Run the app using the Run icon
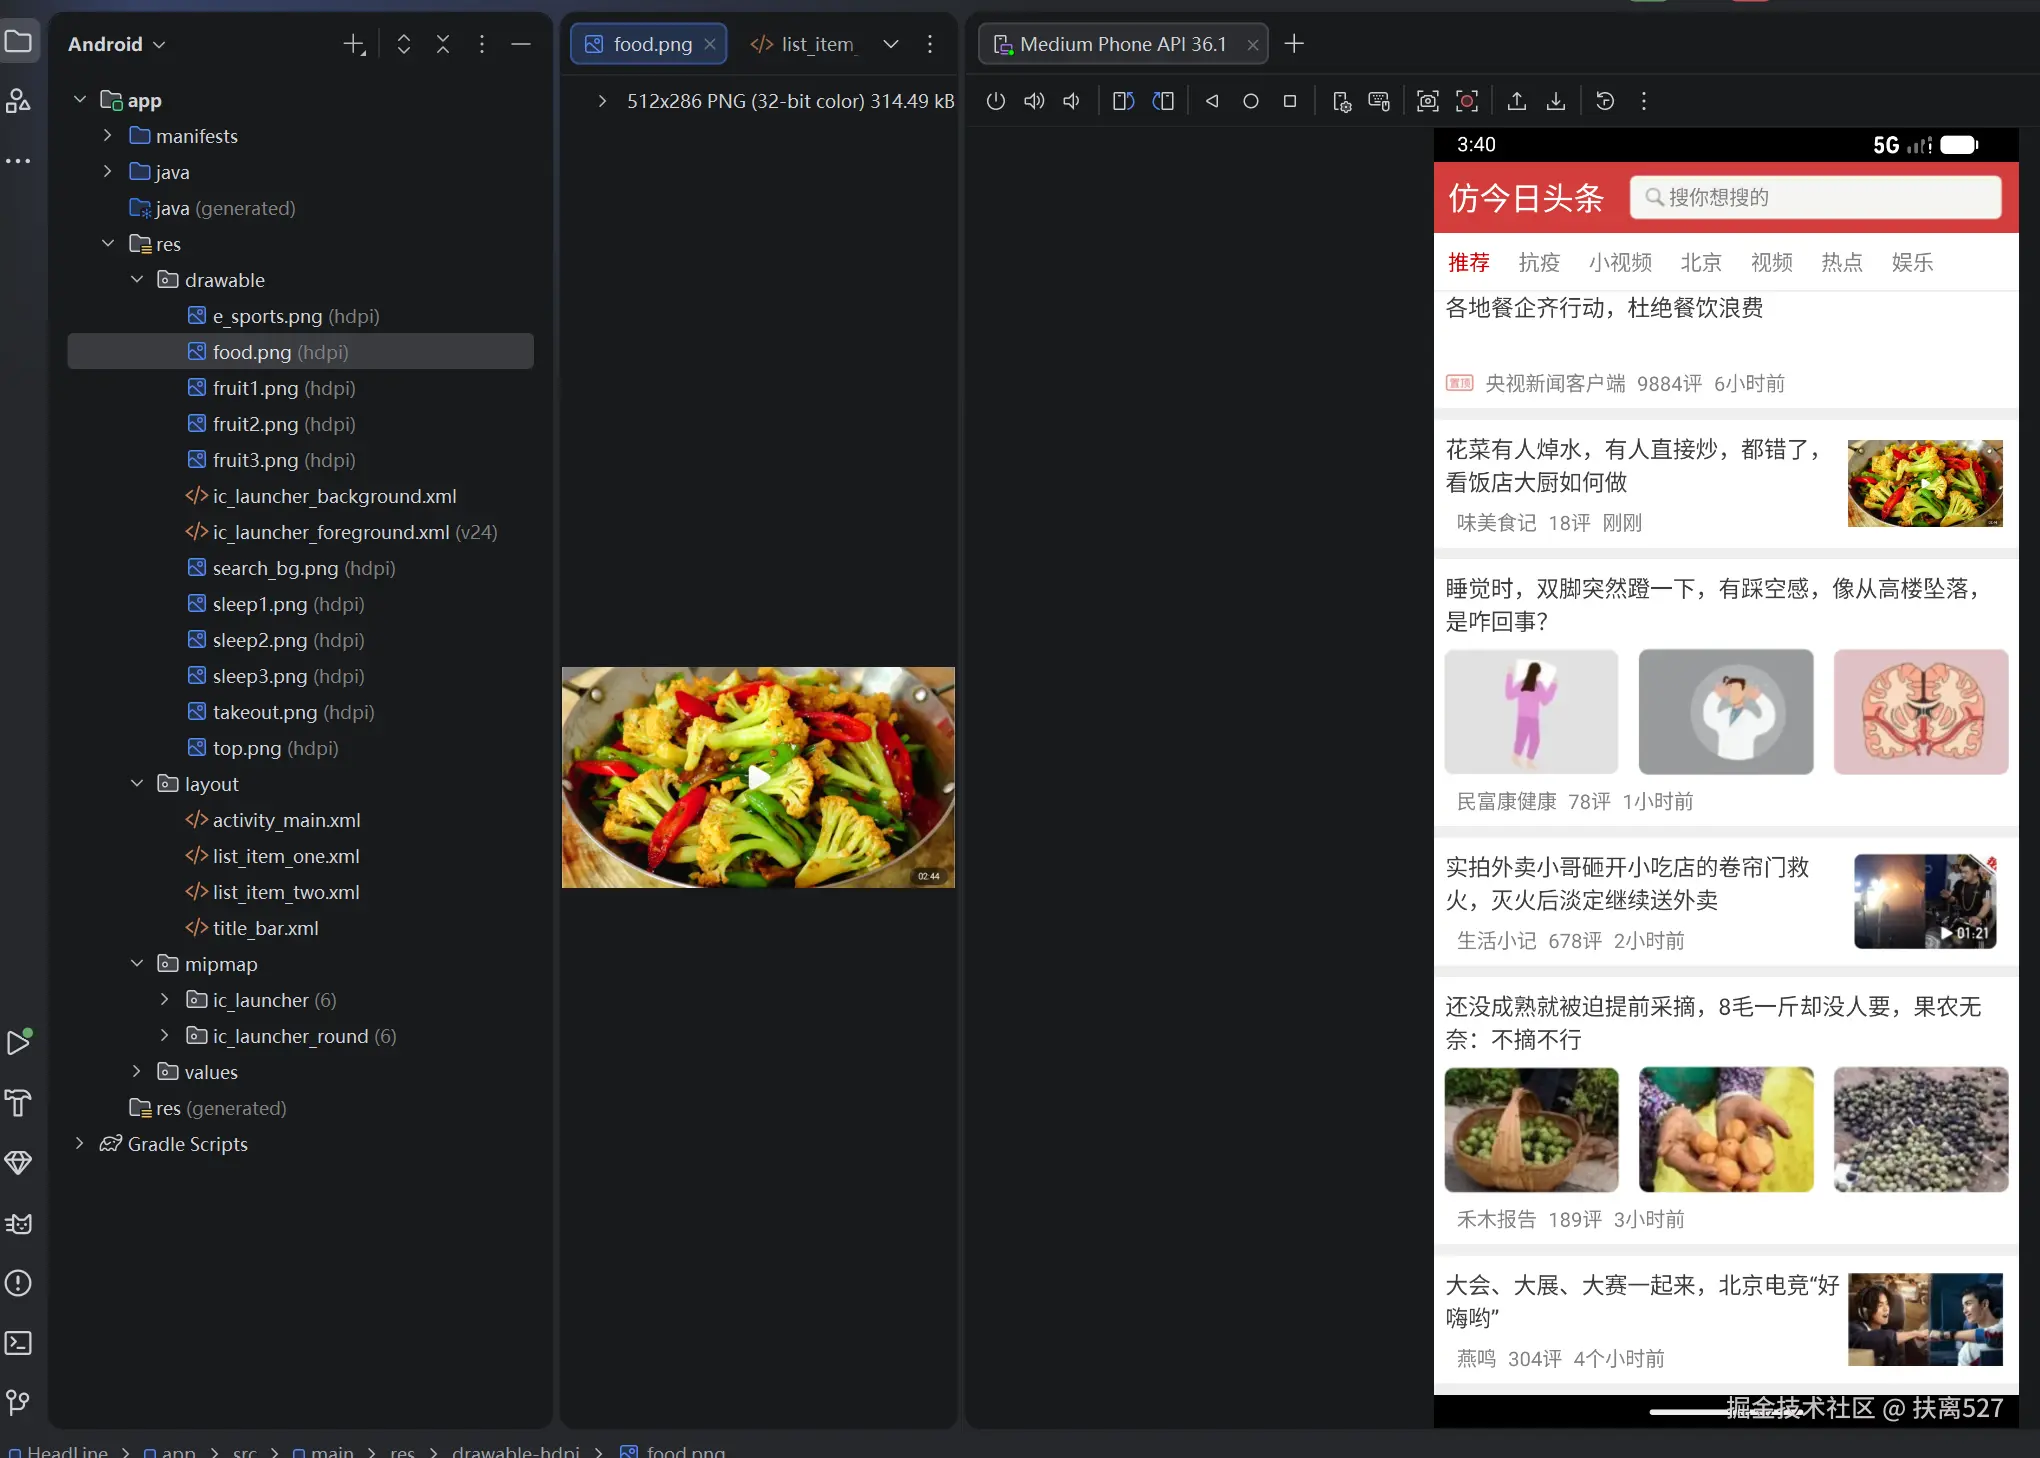 click(x=20, y=1041)
